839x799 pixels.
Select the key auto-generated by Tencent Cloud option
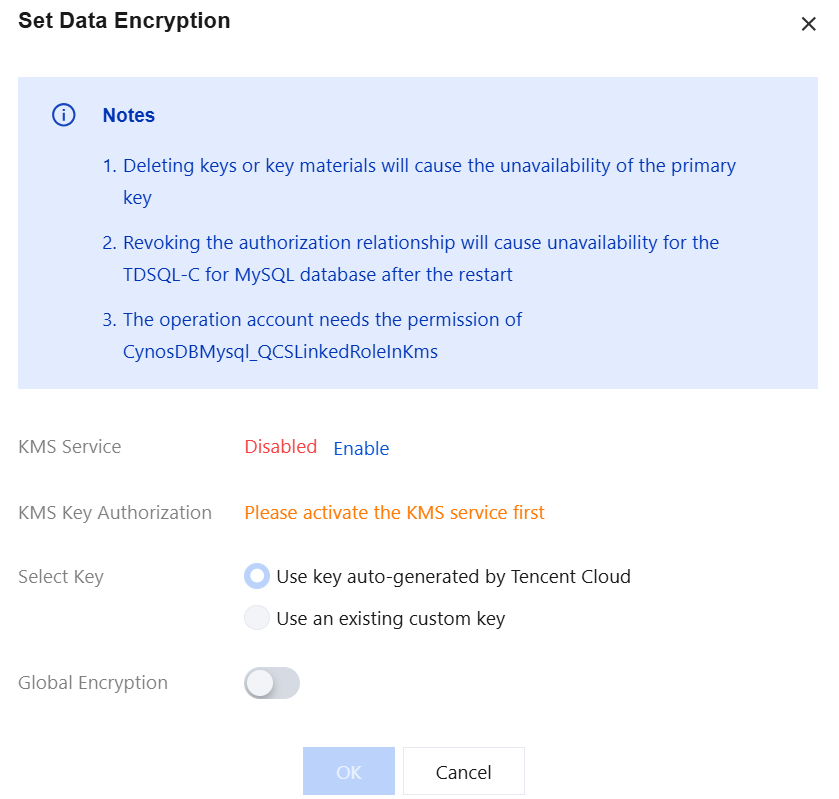[258, 576]
